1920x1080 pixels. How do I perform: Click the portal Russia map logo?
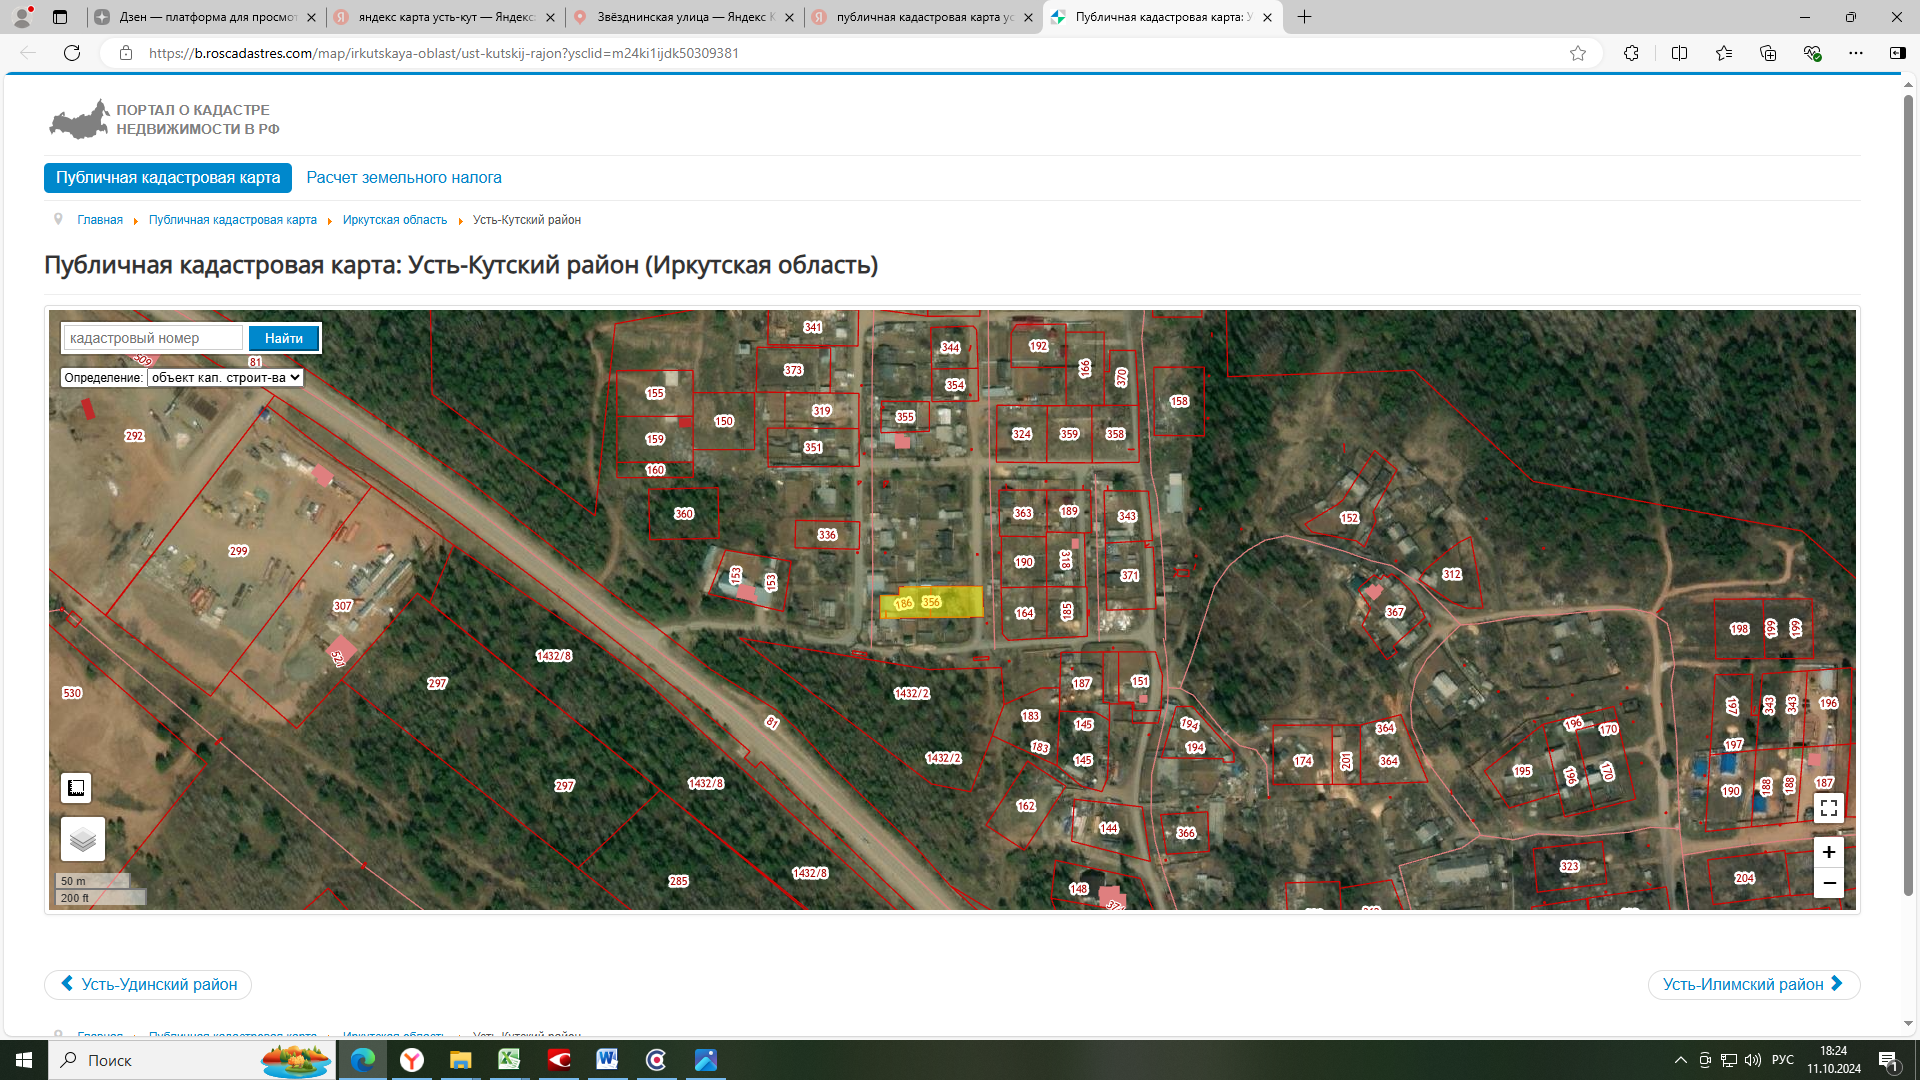pos(79,119)
